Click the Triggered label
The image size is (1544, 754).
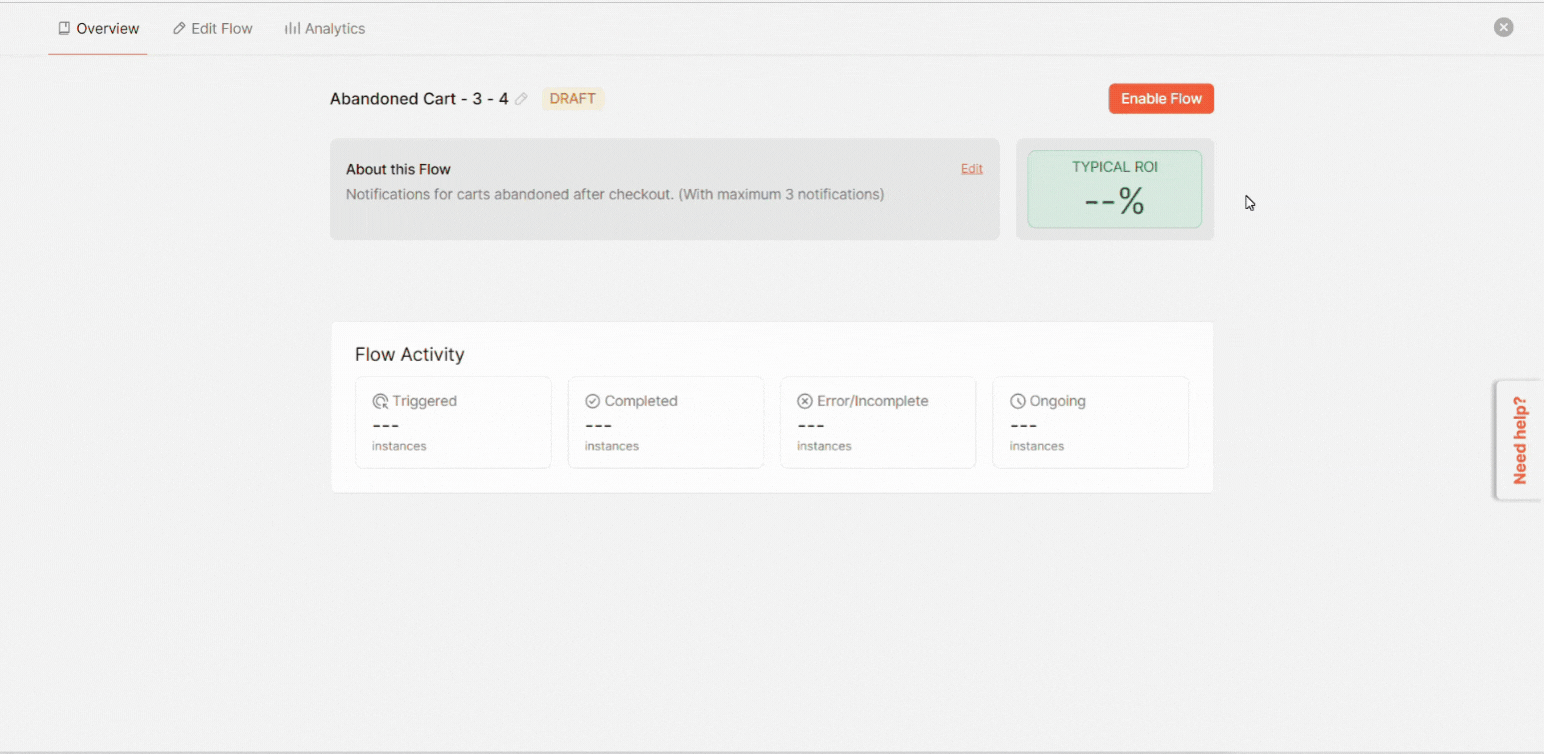[425, 401]
